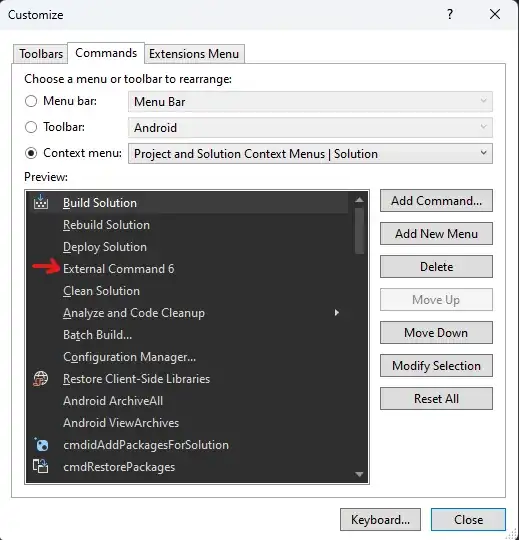Open the Keyboard... settings button
Image resolution: width=519 pixels, height=540 pixels.
pos(380,519)
